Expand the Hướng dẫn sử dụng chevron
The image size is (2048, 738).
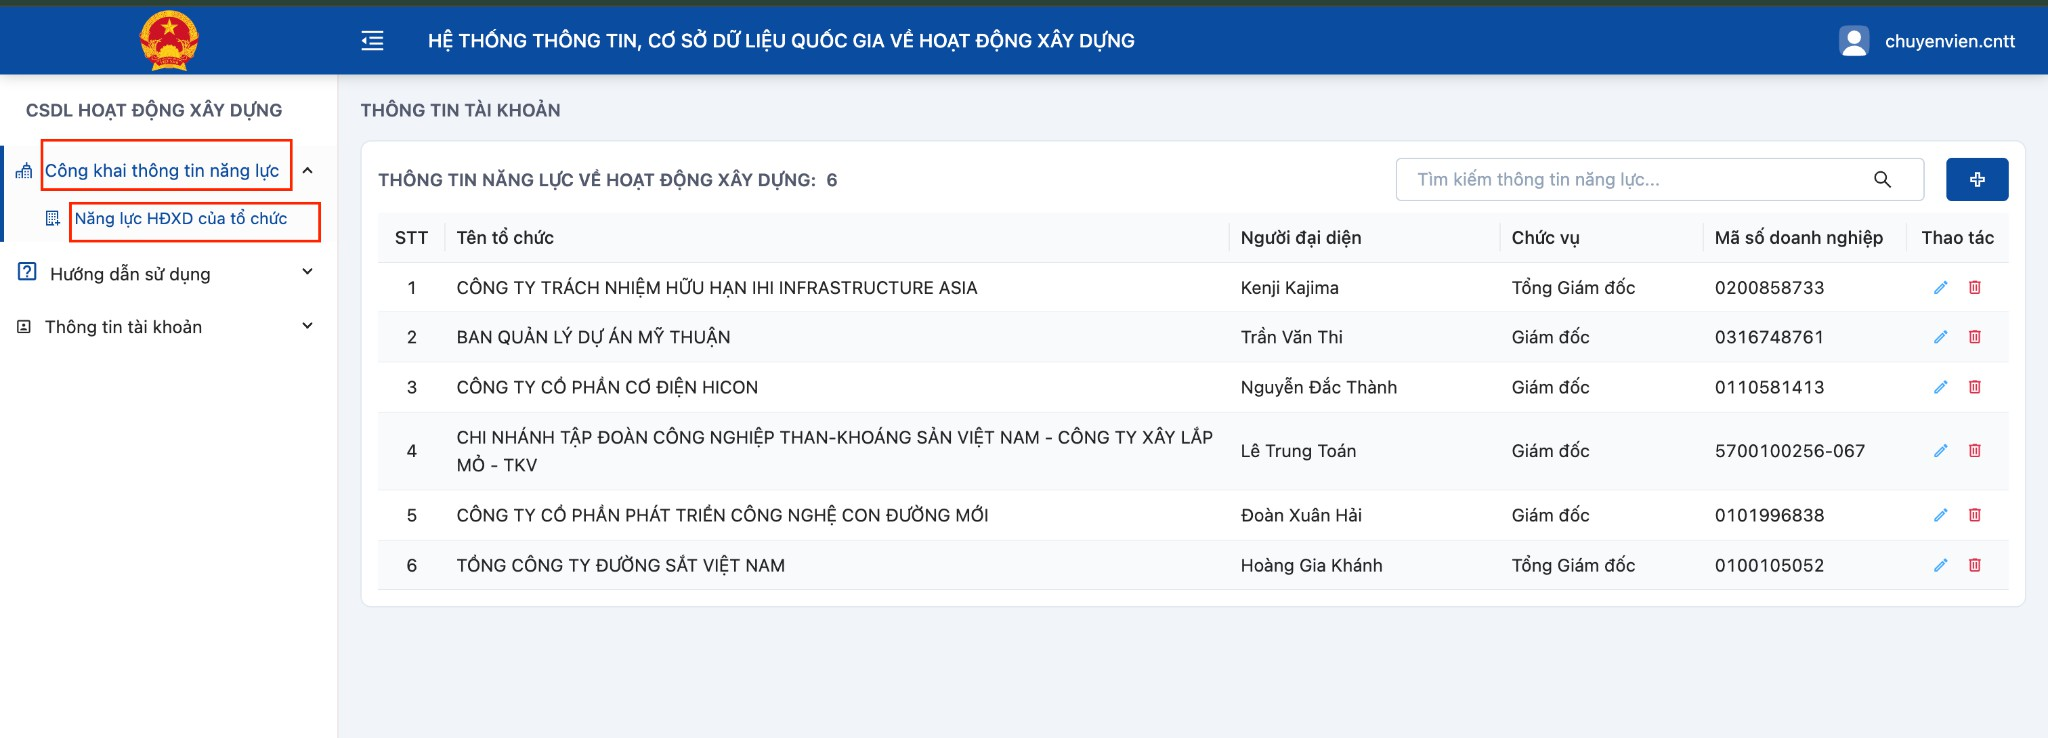click(308, 272)
